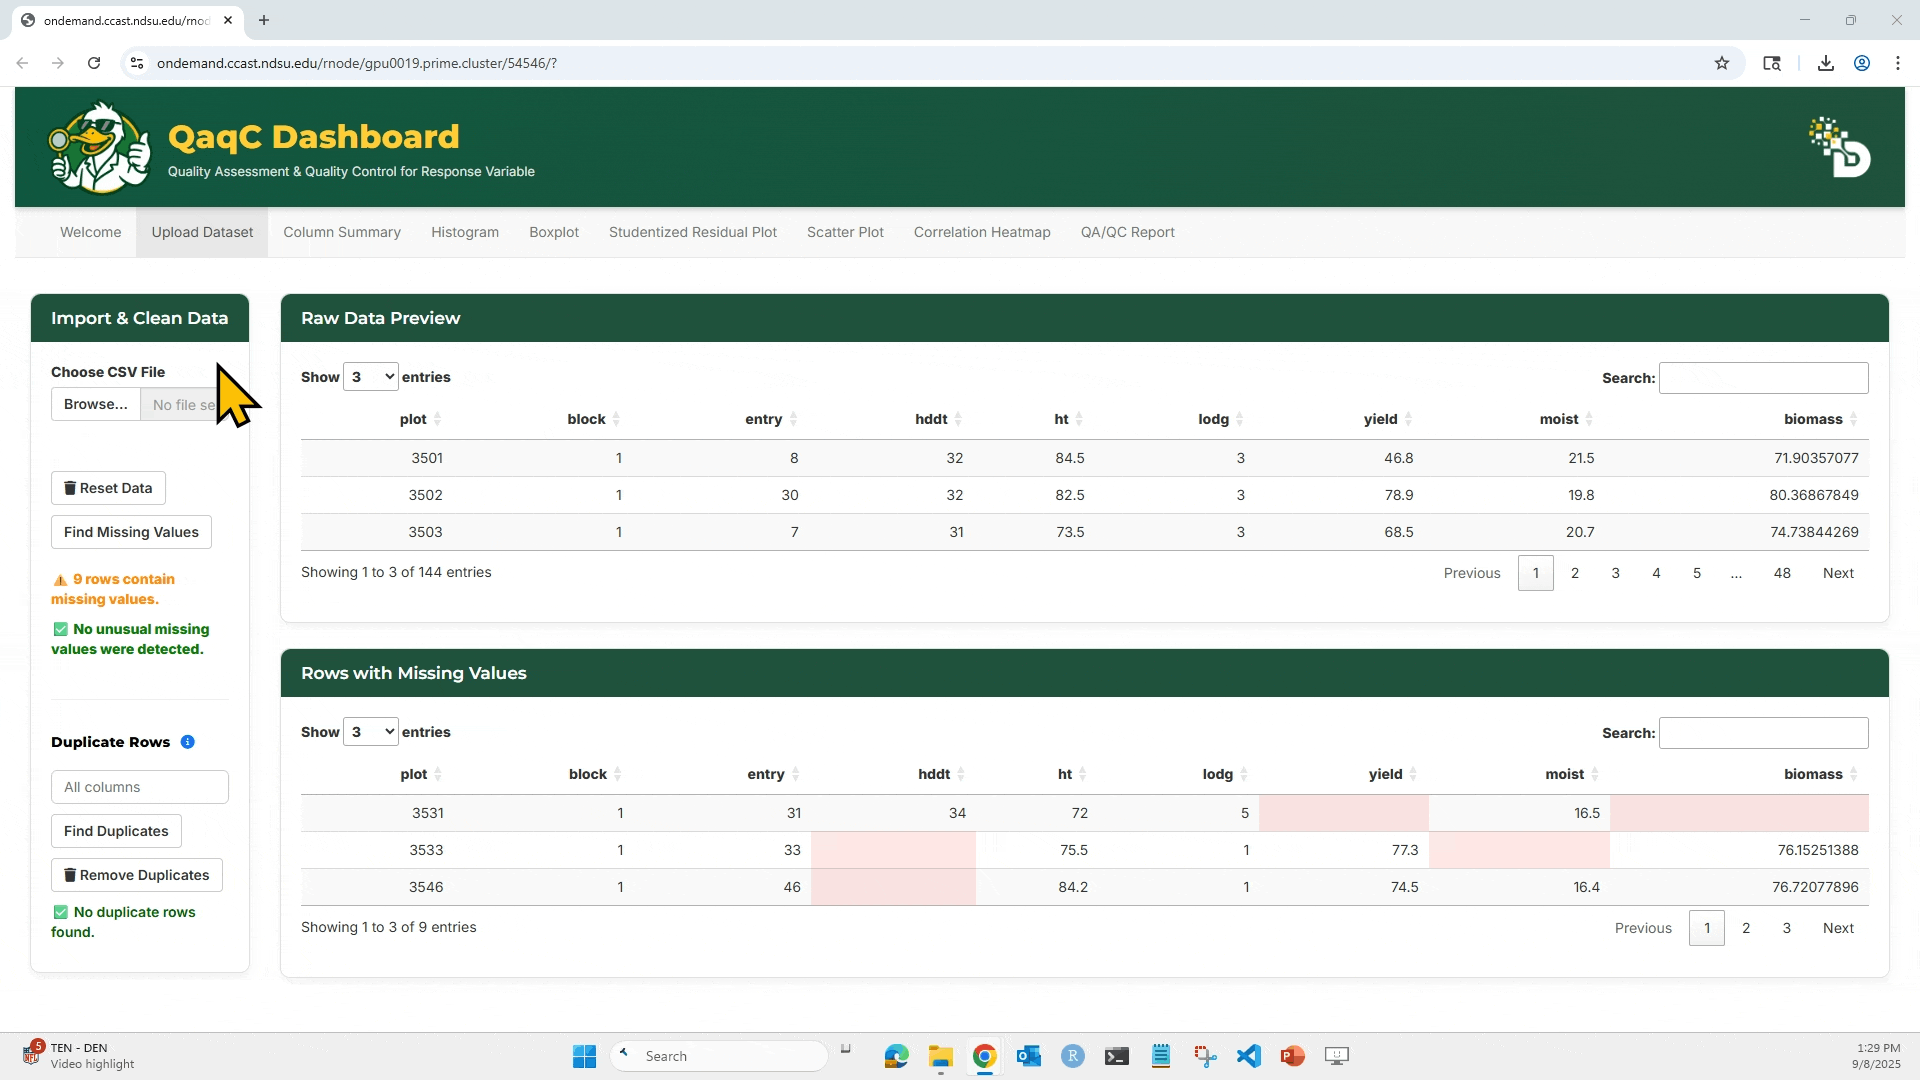
Task: Expand the Raw Data Show entries dropdown
Action: click(370, 377)
